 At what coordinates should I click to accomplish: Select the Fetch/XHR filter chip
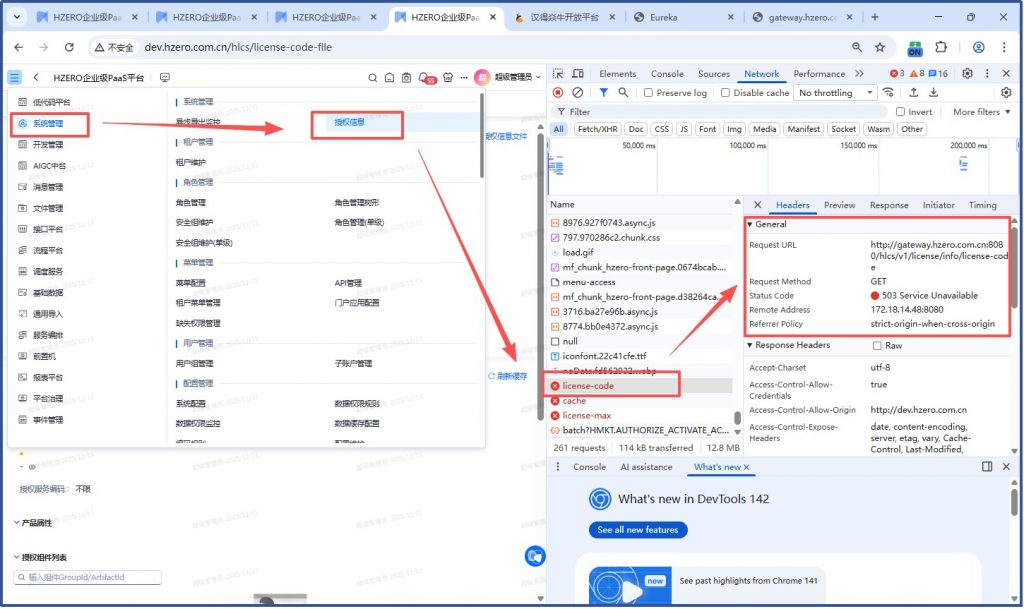597,129
